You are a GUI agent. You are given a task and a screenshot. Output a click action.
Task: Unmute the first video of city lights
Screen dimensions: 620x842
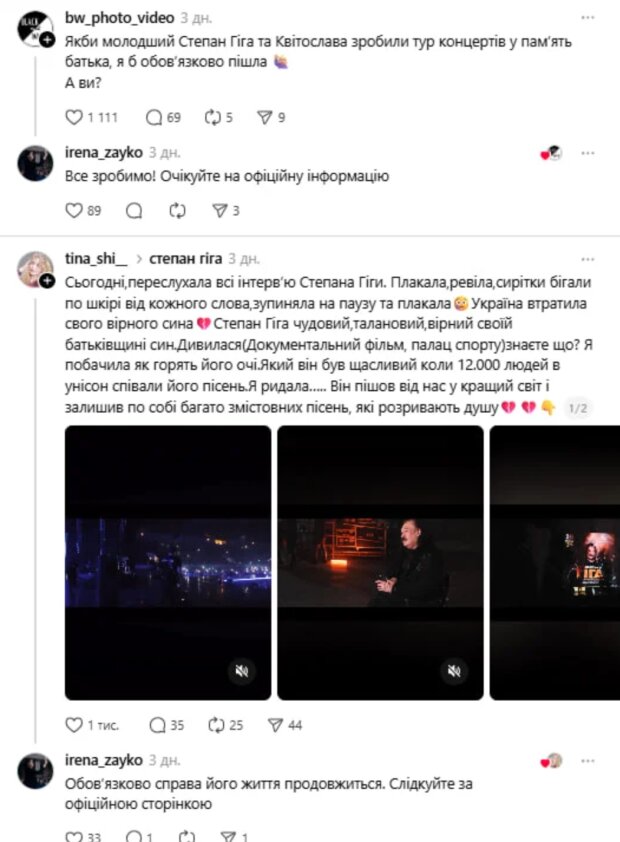(x=242, y=671)
